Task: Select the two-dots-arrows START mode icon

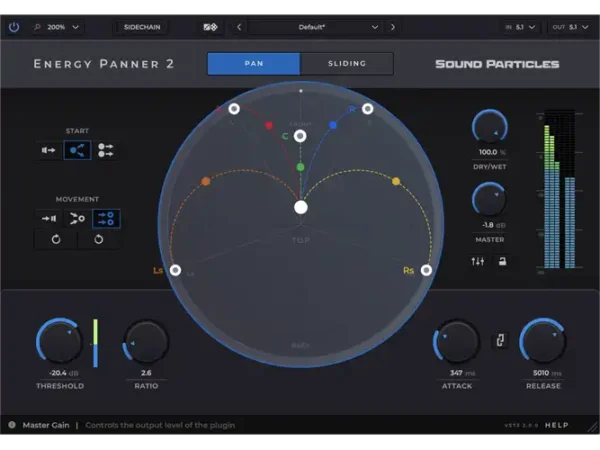Action: click(106, 150)
